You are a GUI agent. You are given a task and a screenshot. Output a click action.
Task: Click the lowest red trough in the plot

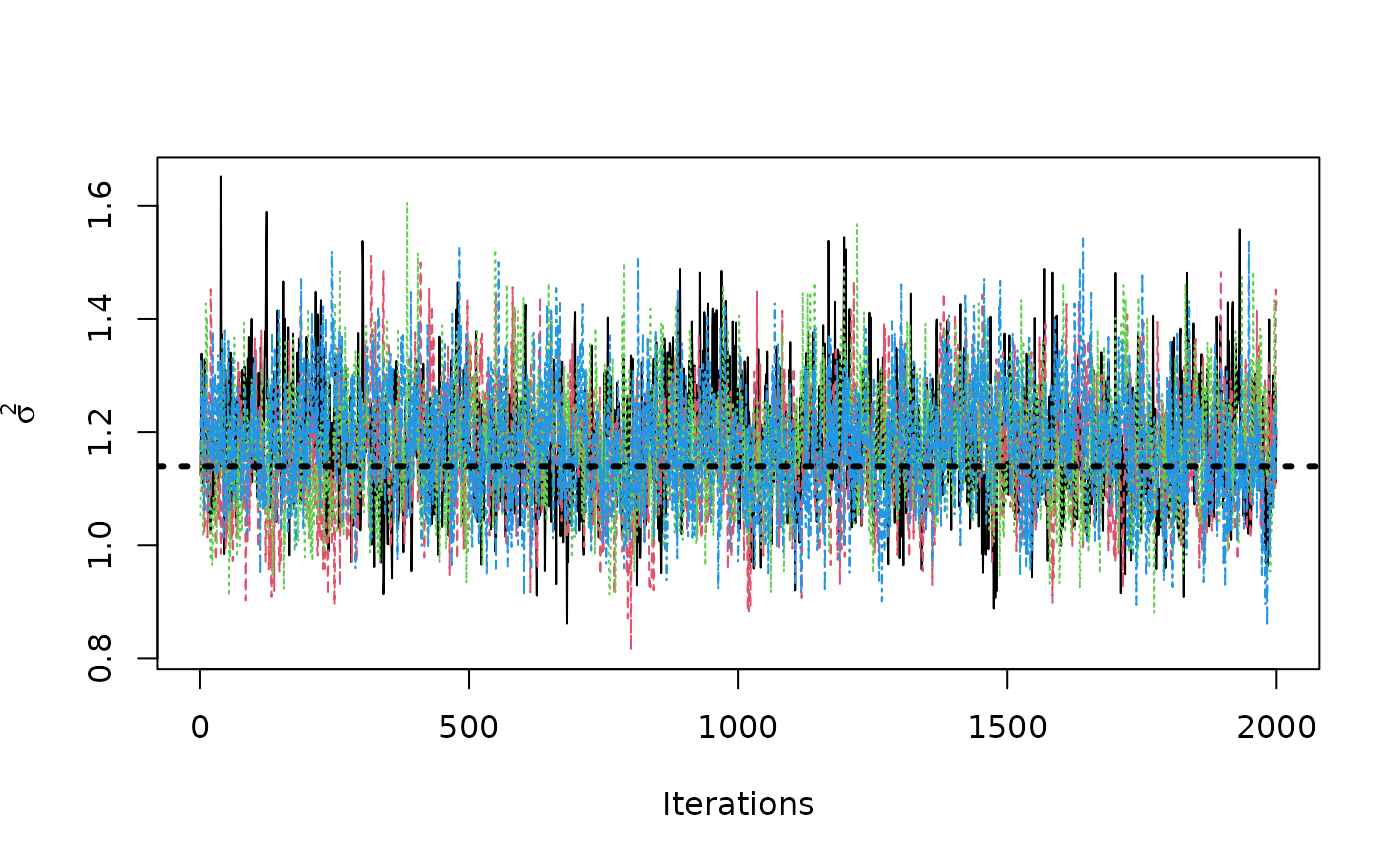[631, 648]
